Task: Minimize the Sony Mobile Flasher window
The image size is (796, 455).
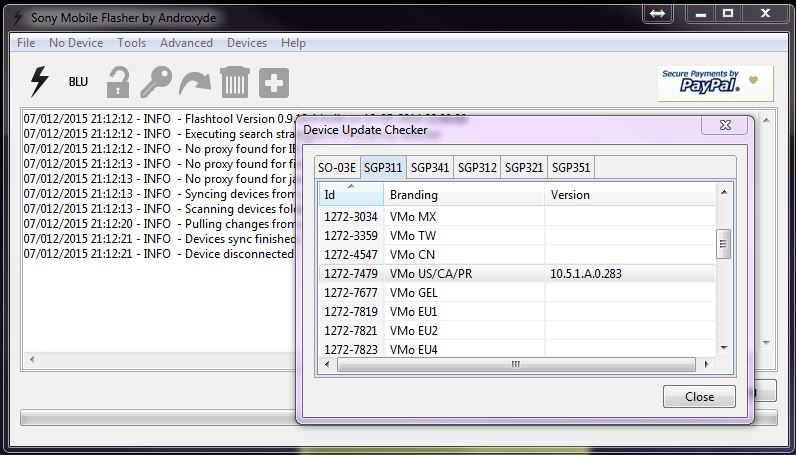Action: tap(701, 14)
